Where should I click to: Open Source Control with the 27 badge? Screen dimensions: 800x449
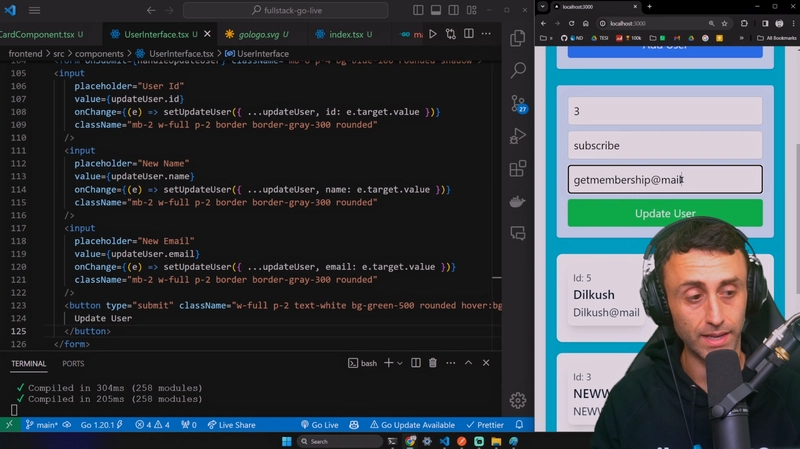point(519,104)
